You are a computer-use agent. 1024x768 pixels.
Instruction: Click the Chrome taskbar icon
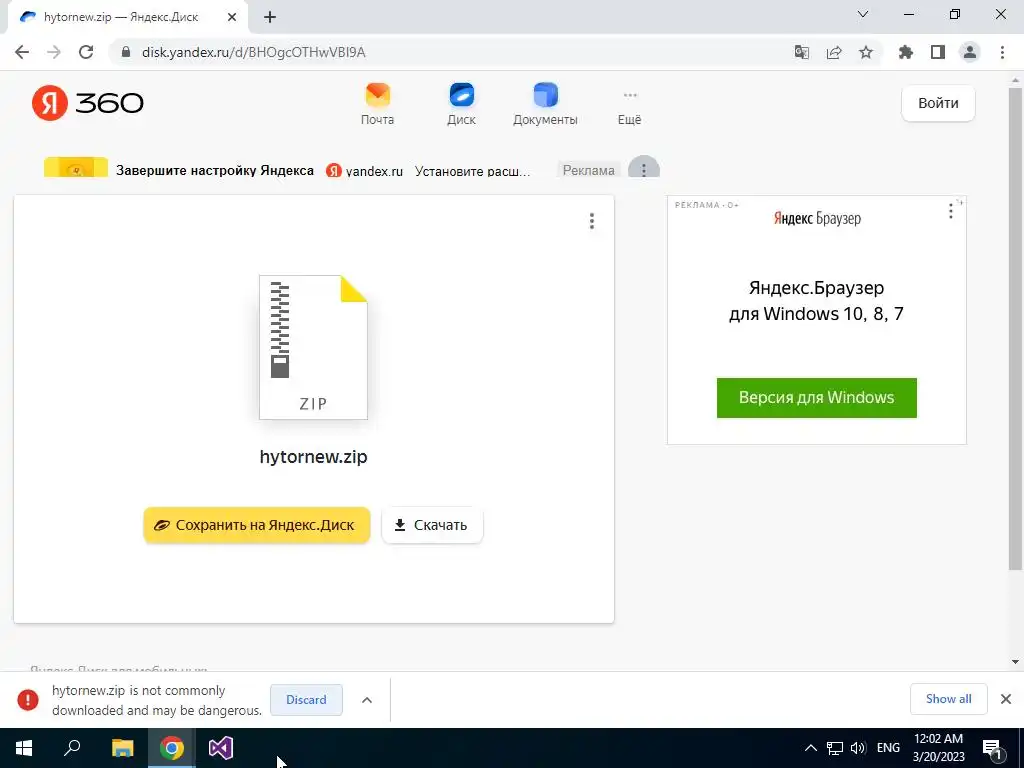click(x=171, y=748)
